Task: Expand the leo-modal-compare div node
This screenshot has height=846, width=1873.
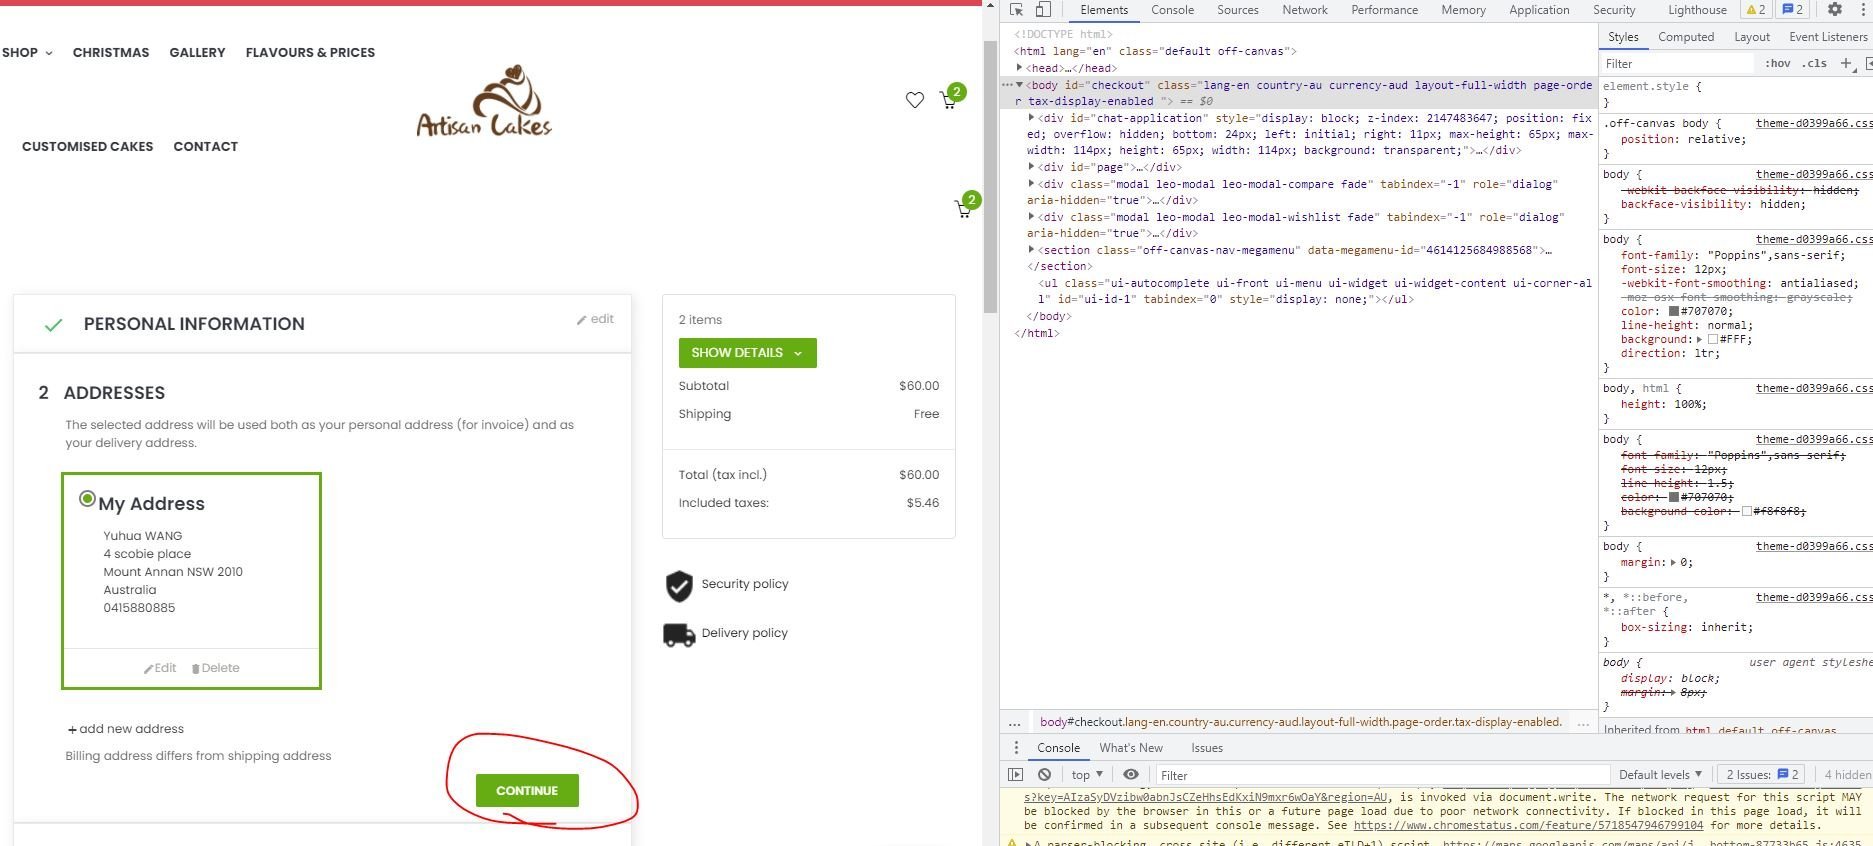Action: click(1031, 184)
